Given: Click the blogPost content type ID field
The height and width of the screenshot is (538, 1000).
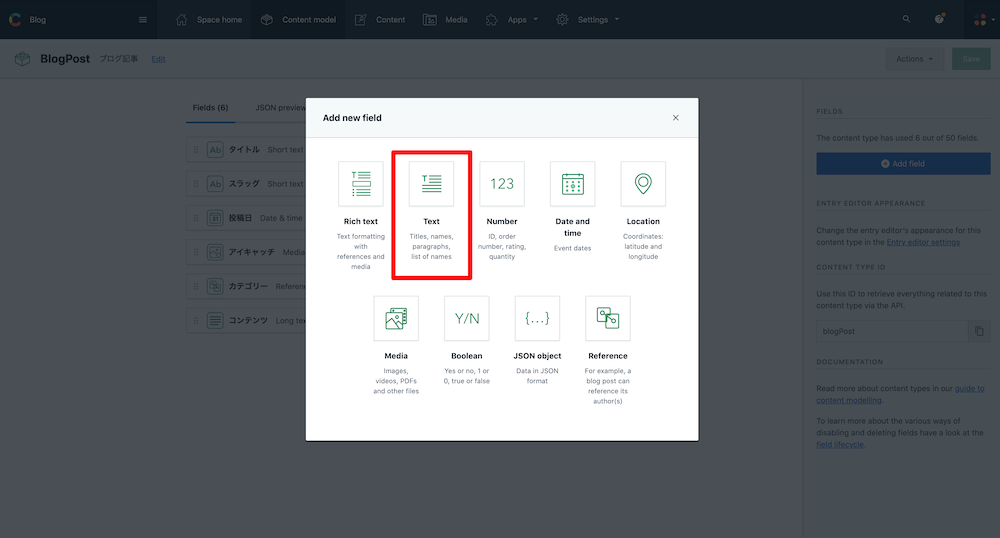Looking at the screenshot, I should [892, 331].
